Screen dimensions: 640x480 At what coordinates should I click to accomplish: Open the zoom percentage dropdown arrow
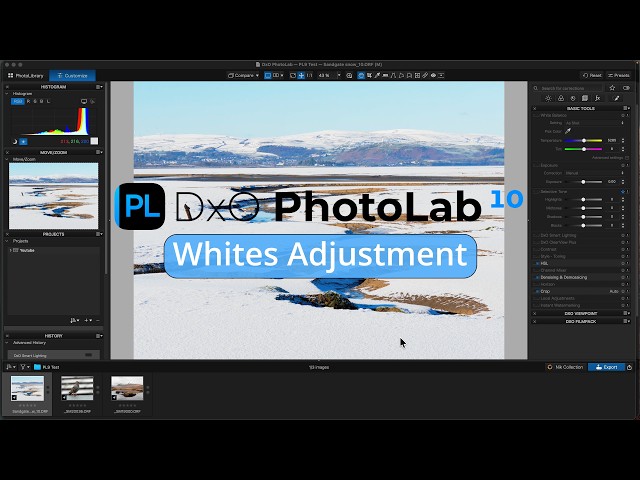point(338,76)
